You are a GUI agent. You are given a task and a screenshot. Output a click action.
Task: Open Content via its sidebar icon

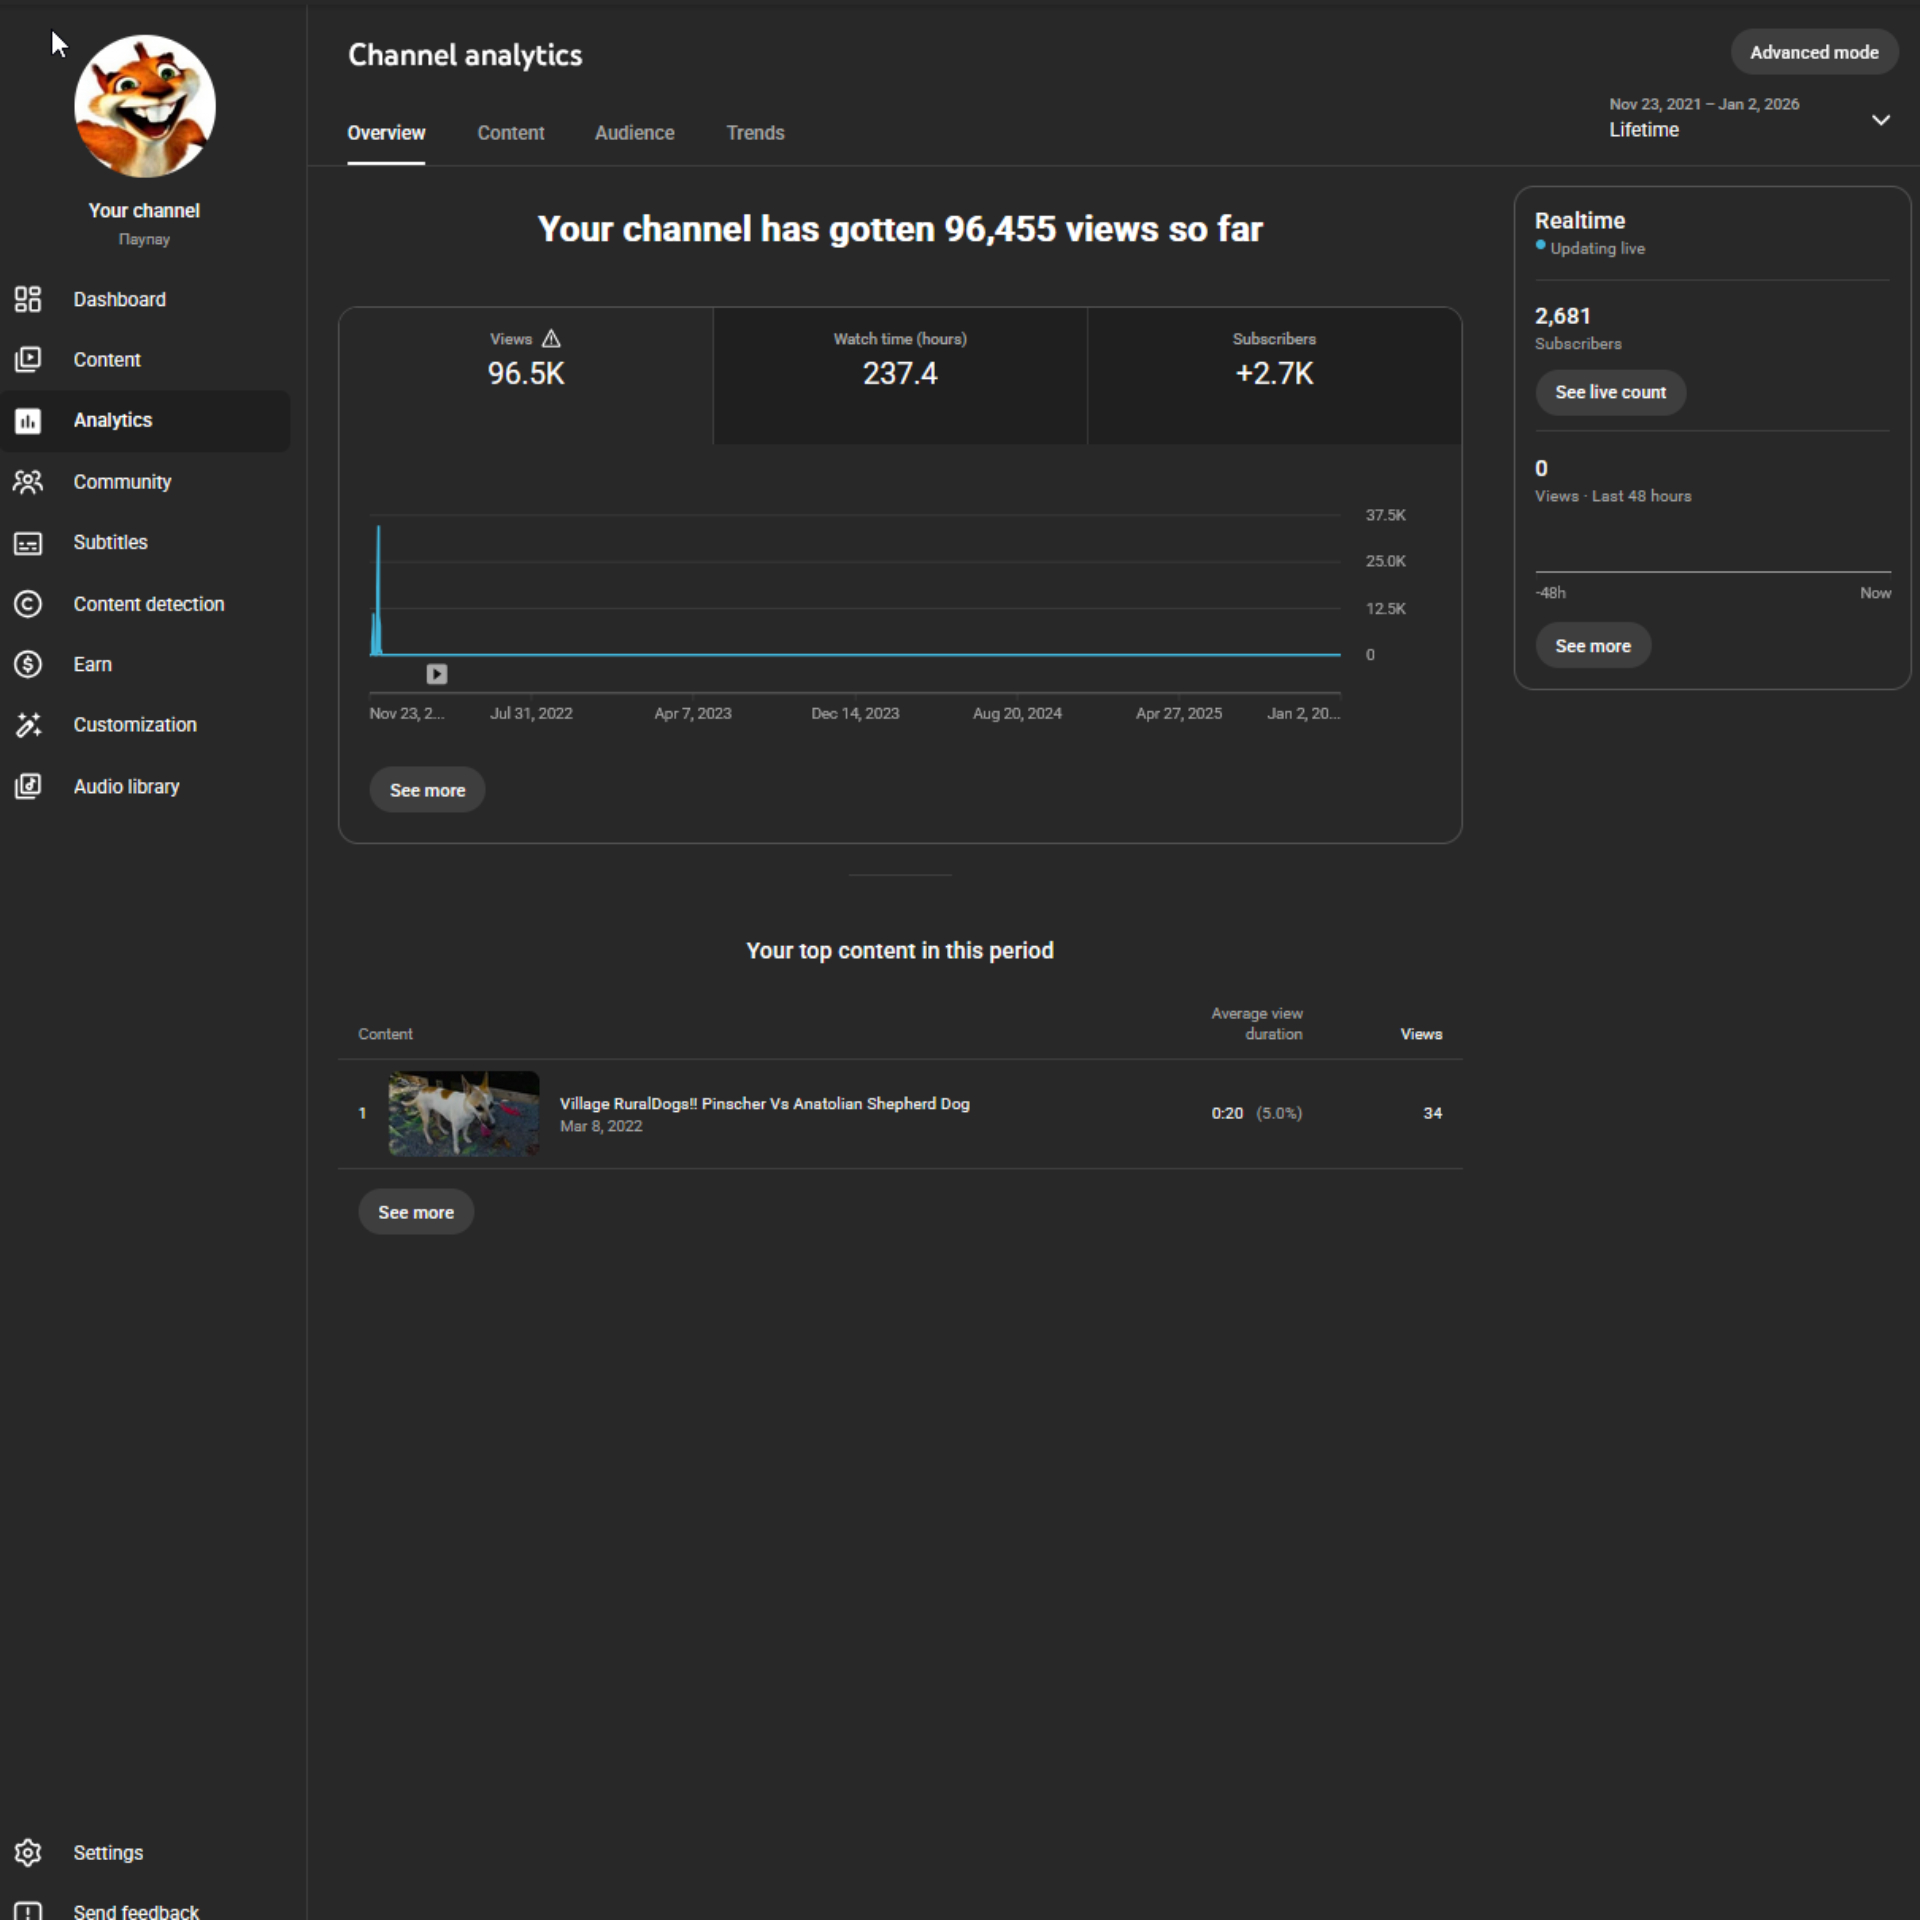28,359
